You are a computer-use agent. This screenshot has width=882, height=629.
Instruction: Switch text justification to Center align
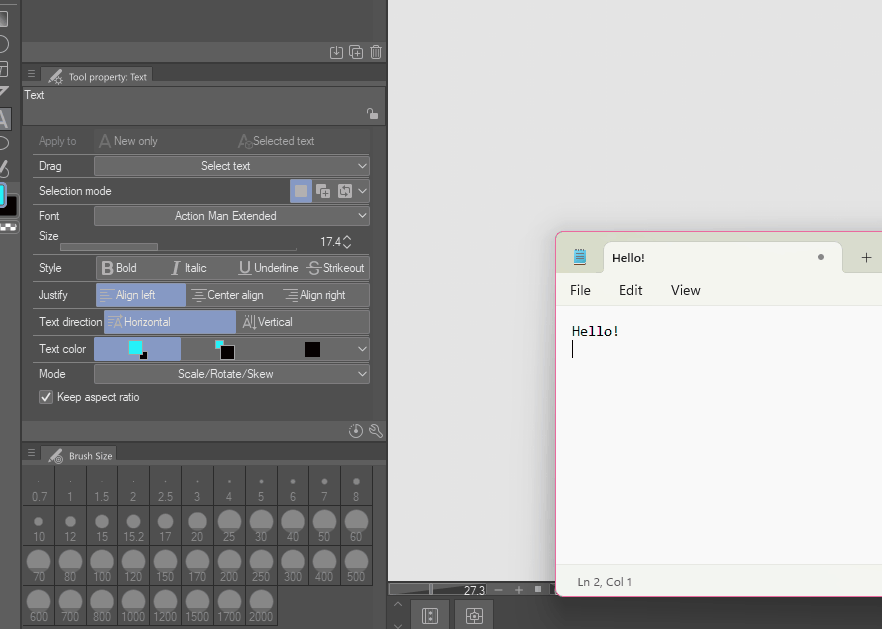(x=228, y=295)
